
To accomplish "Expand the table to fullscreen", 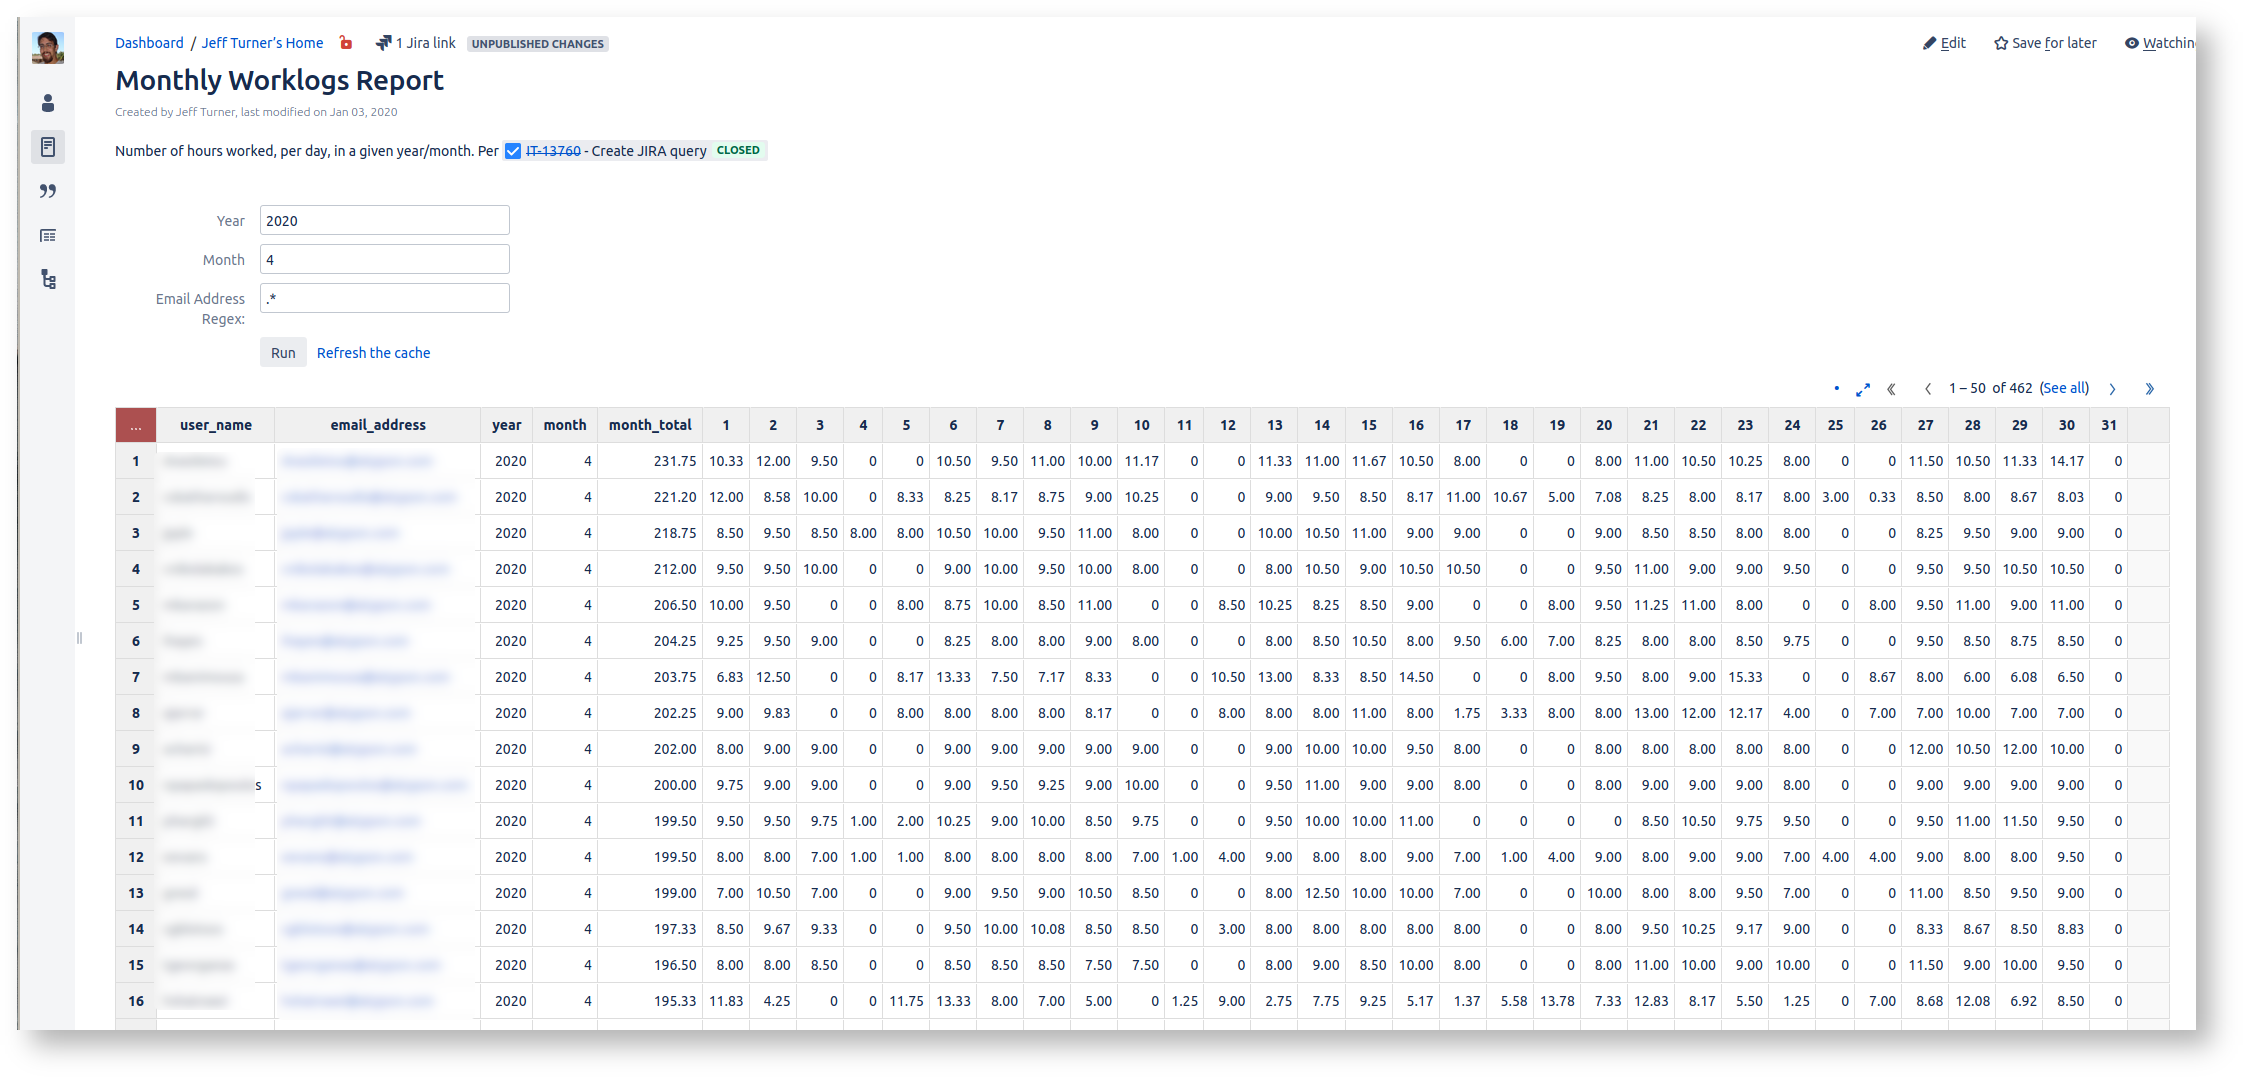I will click(x=1862, y=389).
